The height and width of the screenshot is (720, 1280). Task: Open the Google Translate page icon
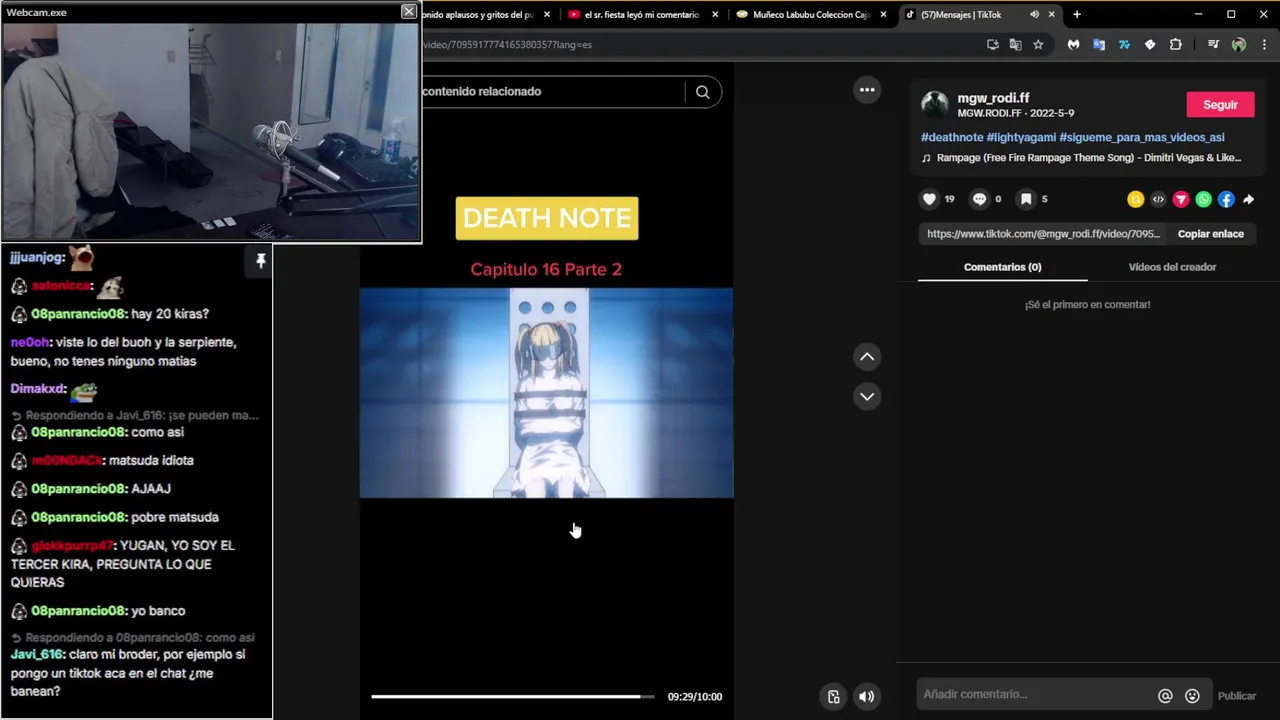pyautogui.click(x=1015, y=45)
